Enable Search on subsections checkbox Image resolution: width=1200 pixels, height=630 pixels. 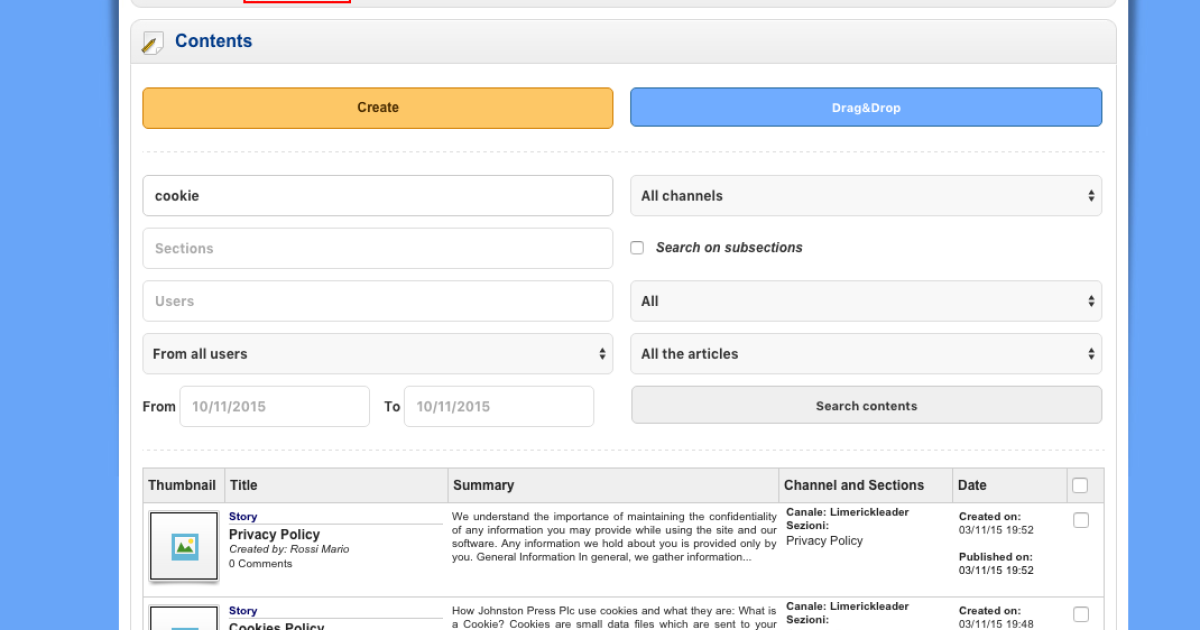pos(637,248)
